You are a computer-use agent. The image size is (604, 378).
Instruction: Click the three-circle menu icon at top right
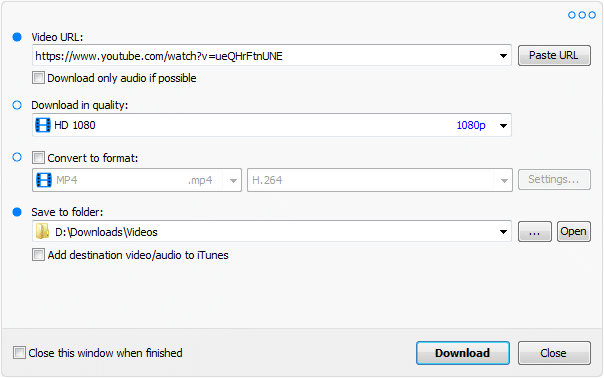582,15
